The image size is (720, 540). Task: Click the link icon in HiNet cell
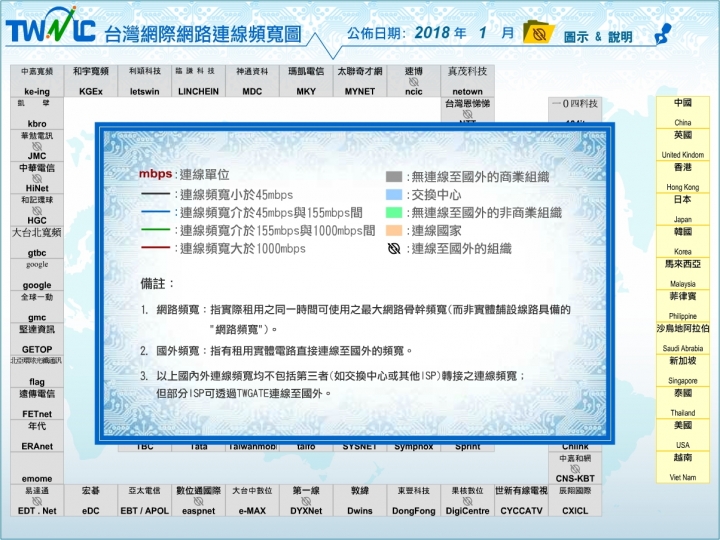click(x=37, y=178)
